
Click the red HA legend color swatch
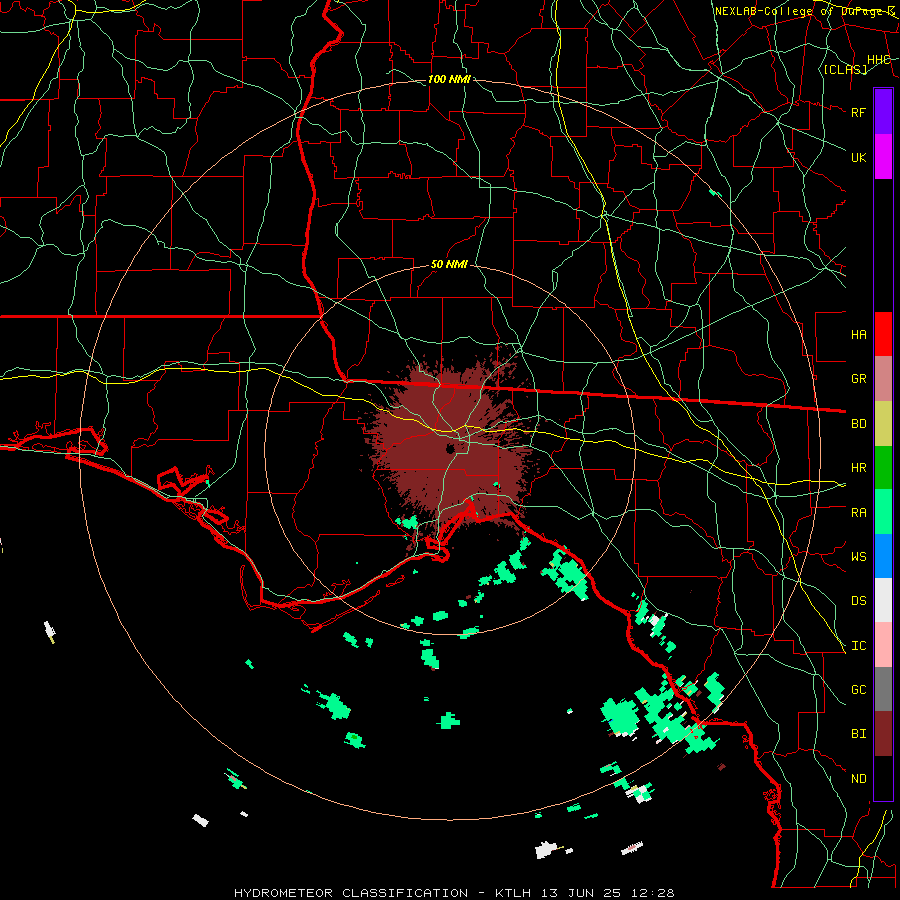point(883,334)
